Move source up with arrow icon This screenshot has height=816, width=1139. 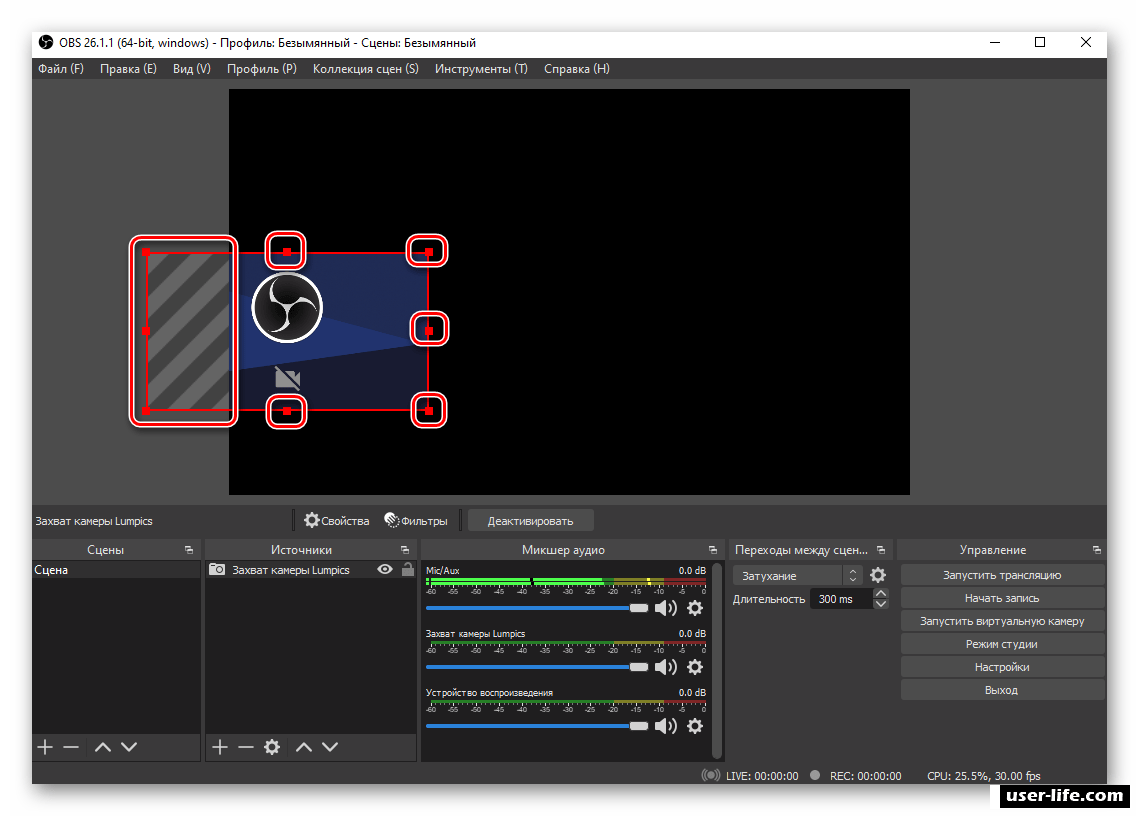304,747
